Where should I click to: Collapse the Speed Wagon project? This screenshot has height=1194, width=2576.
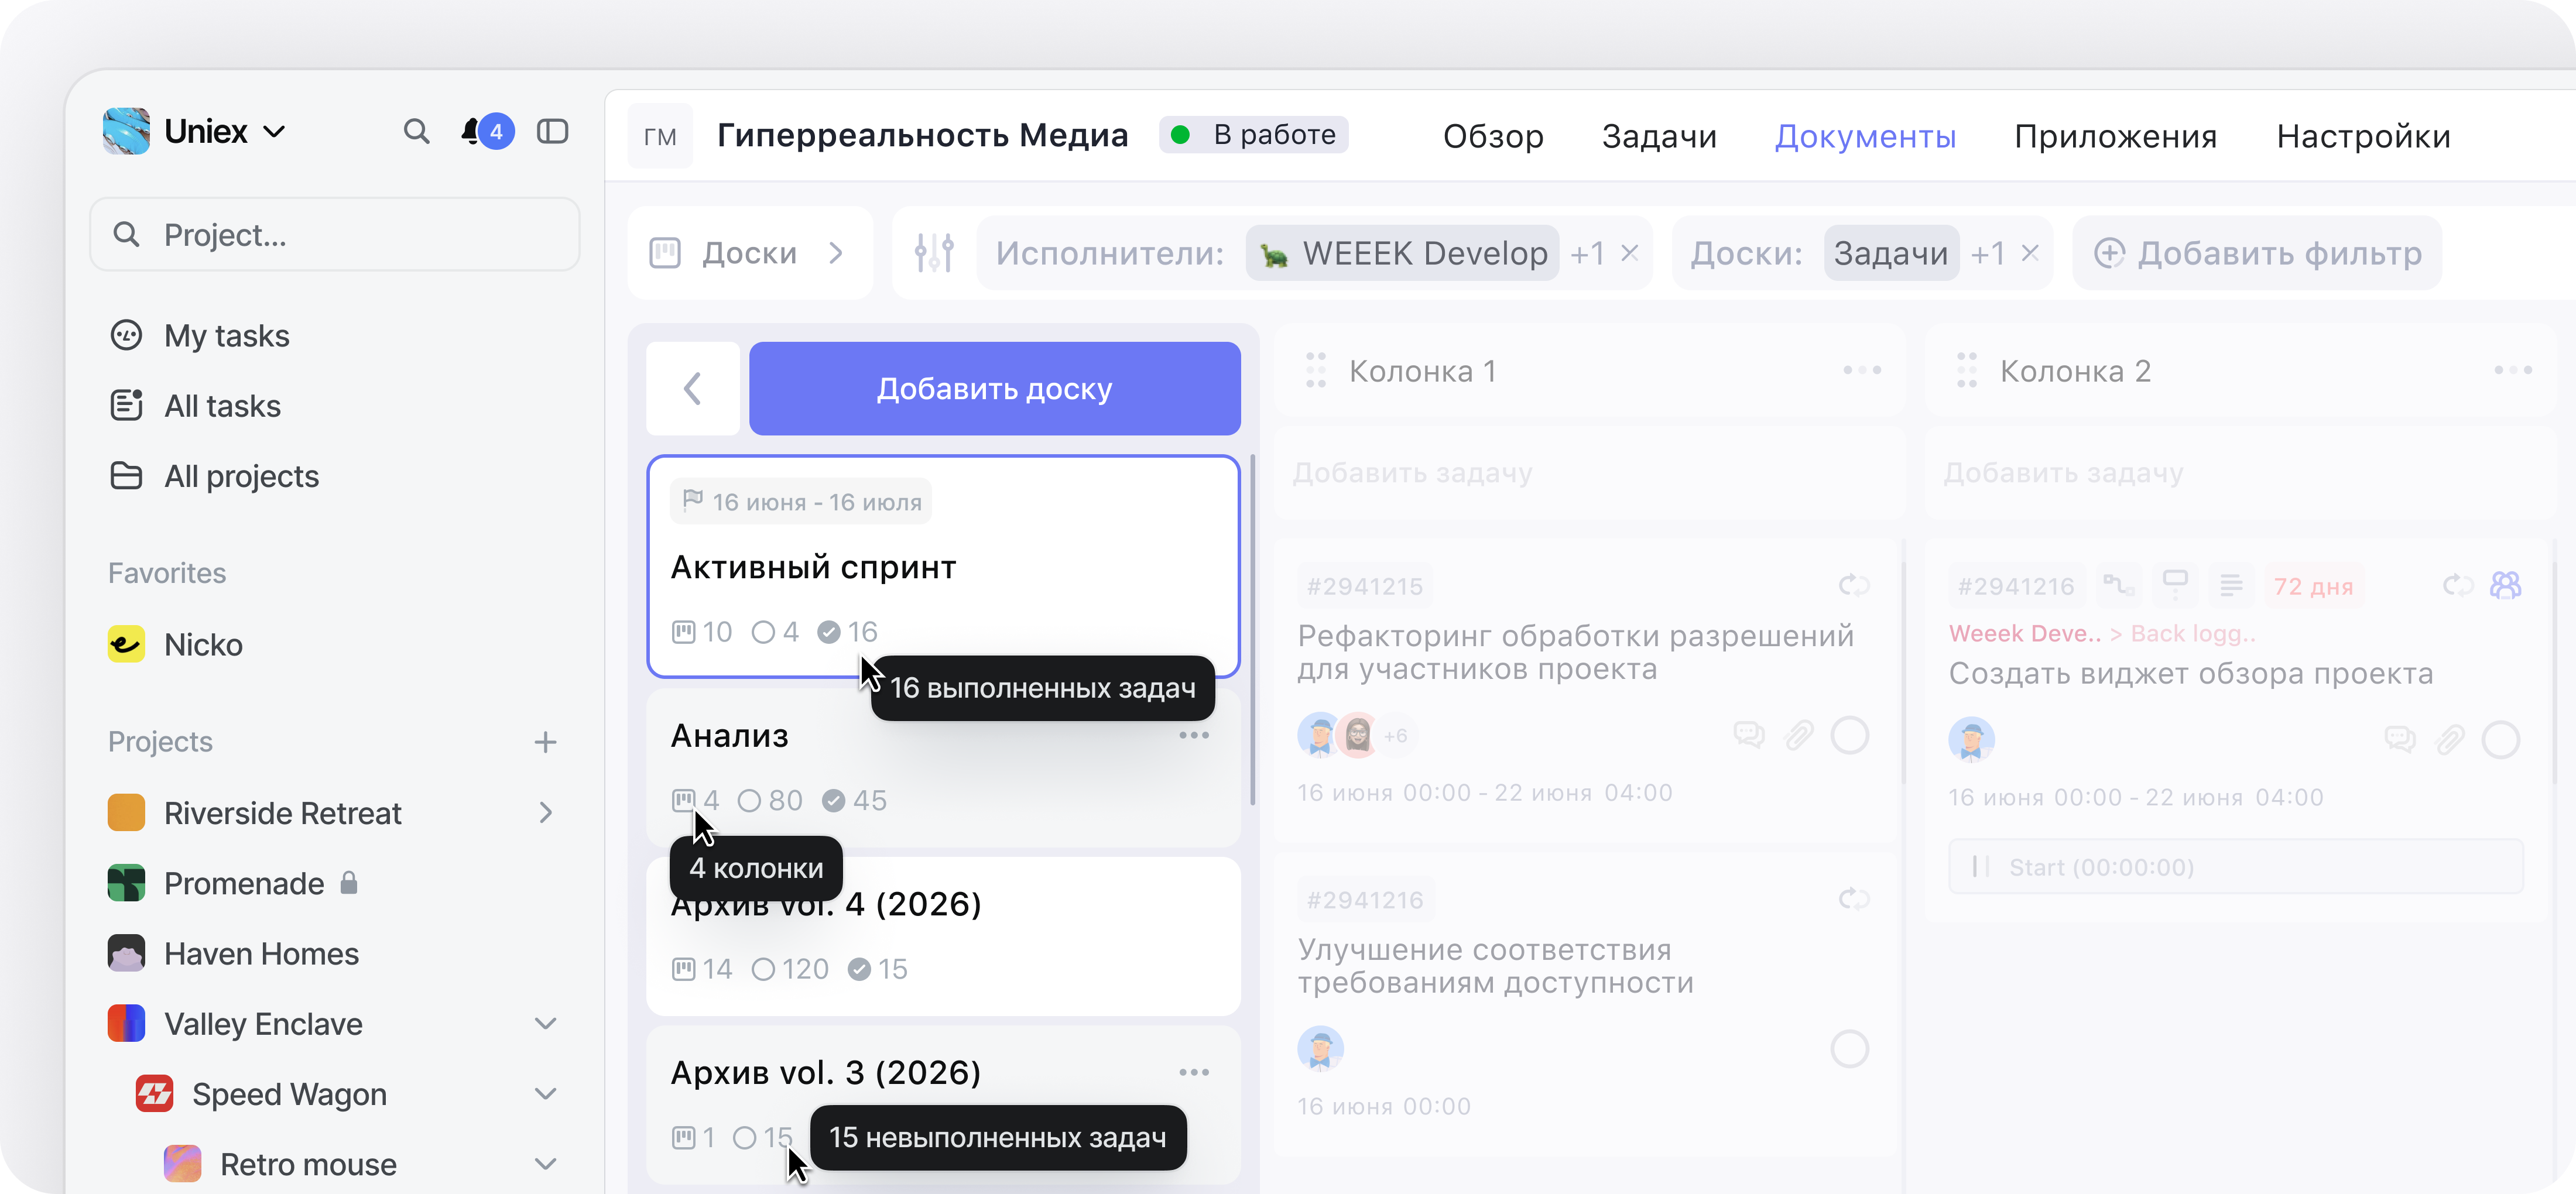click(545, 1093)
